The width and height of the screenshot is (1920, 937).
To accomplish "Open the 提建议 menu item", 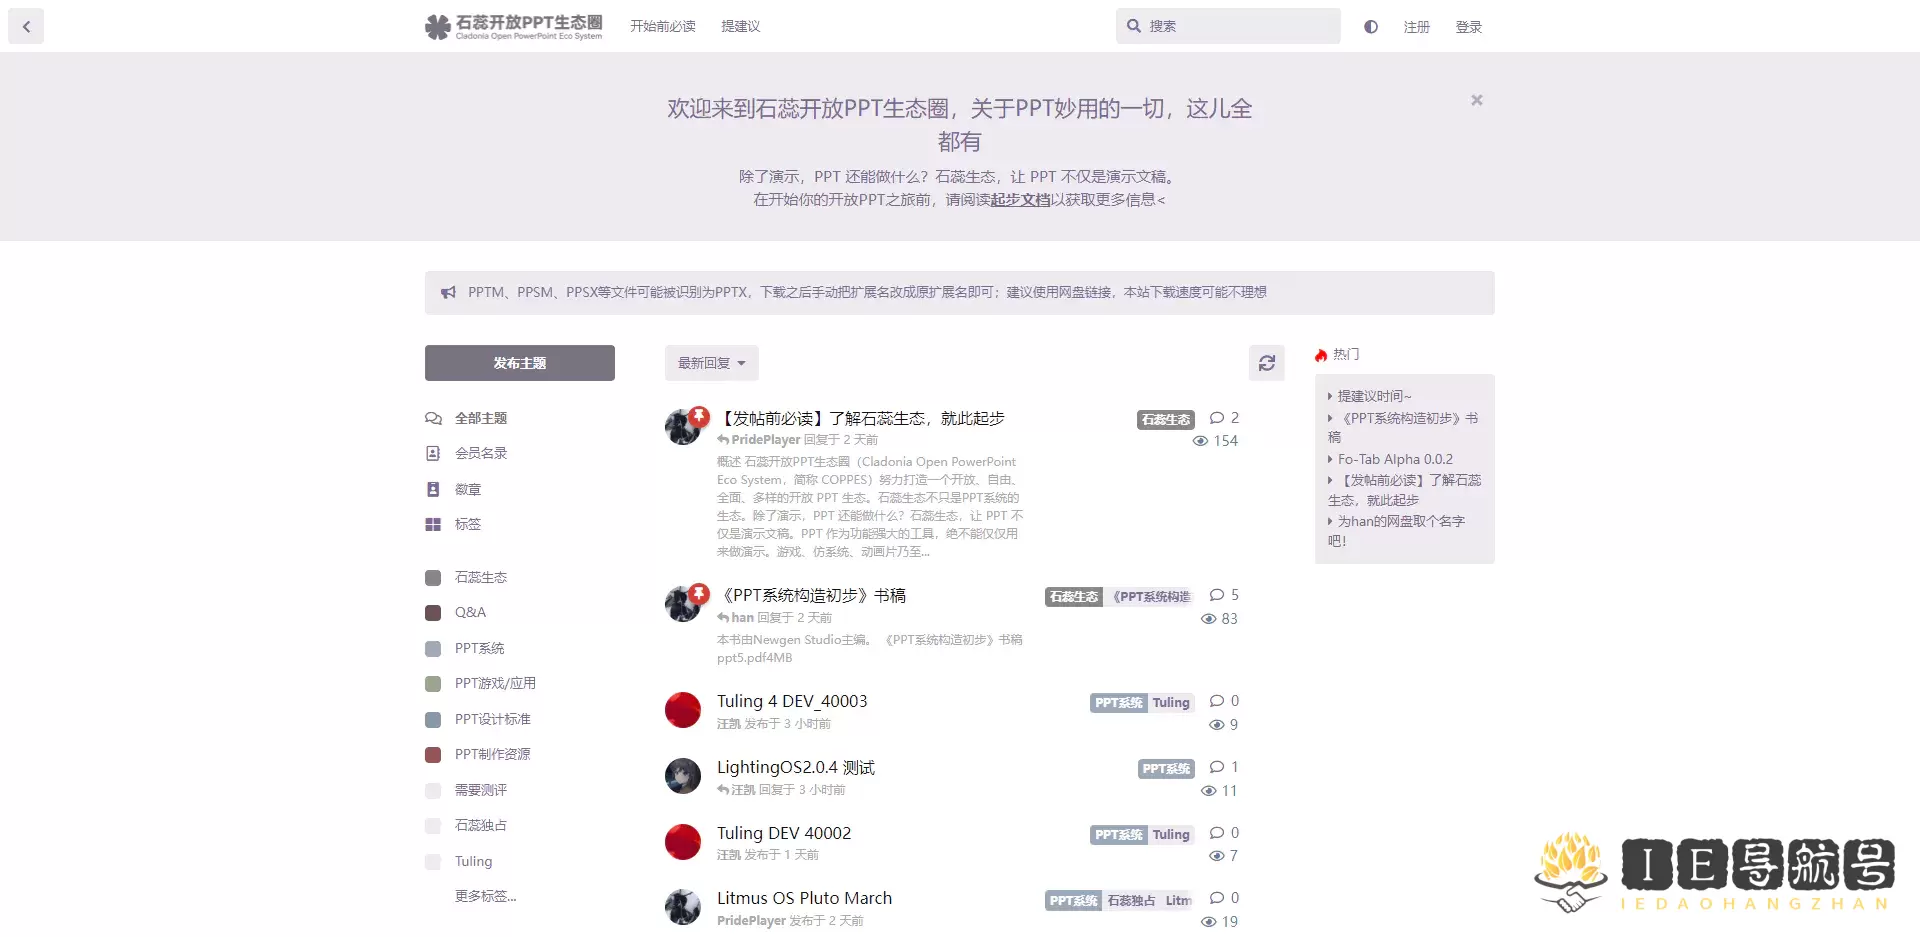I will 740,26.
